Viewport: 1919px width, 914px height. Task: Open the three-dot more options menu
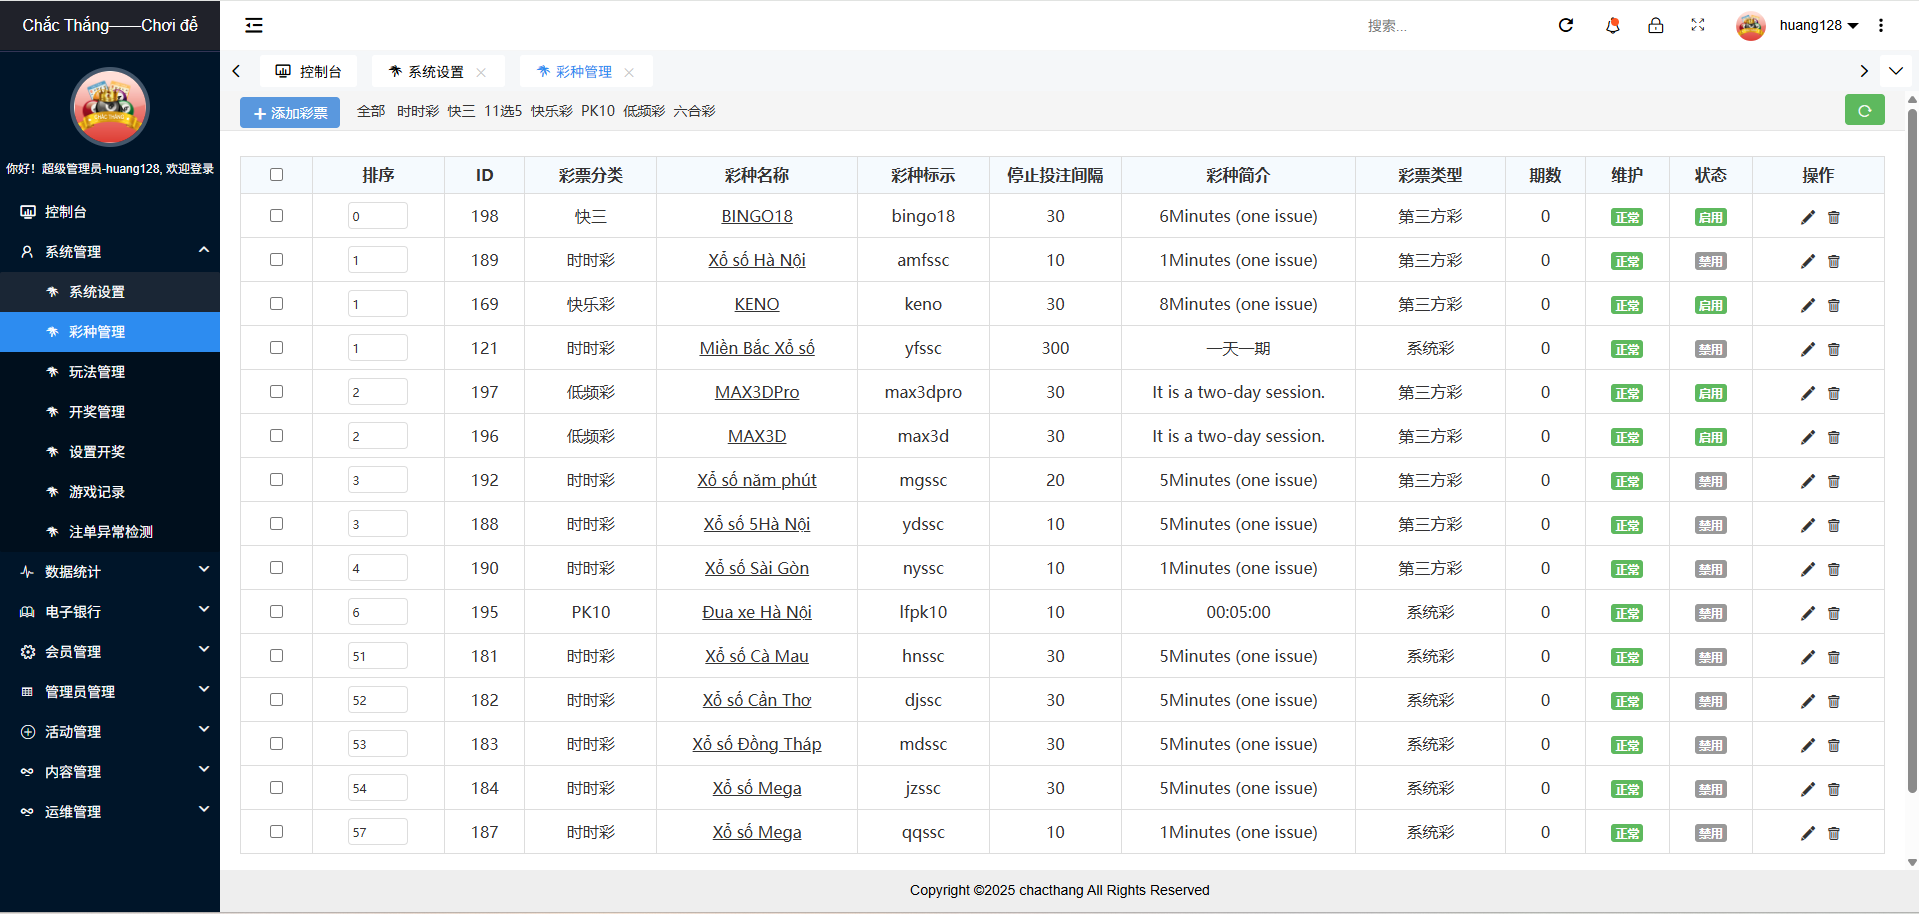[x=1881, y=25]
